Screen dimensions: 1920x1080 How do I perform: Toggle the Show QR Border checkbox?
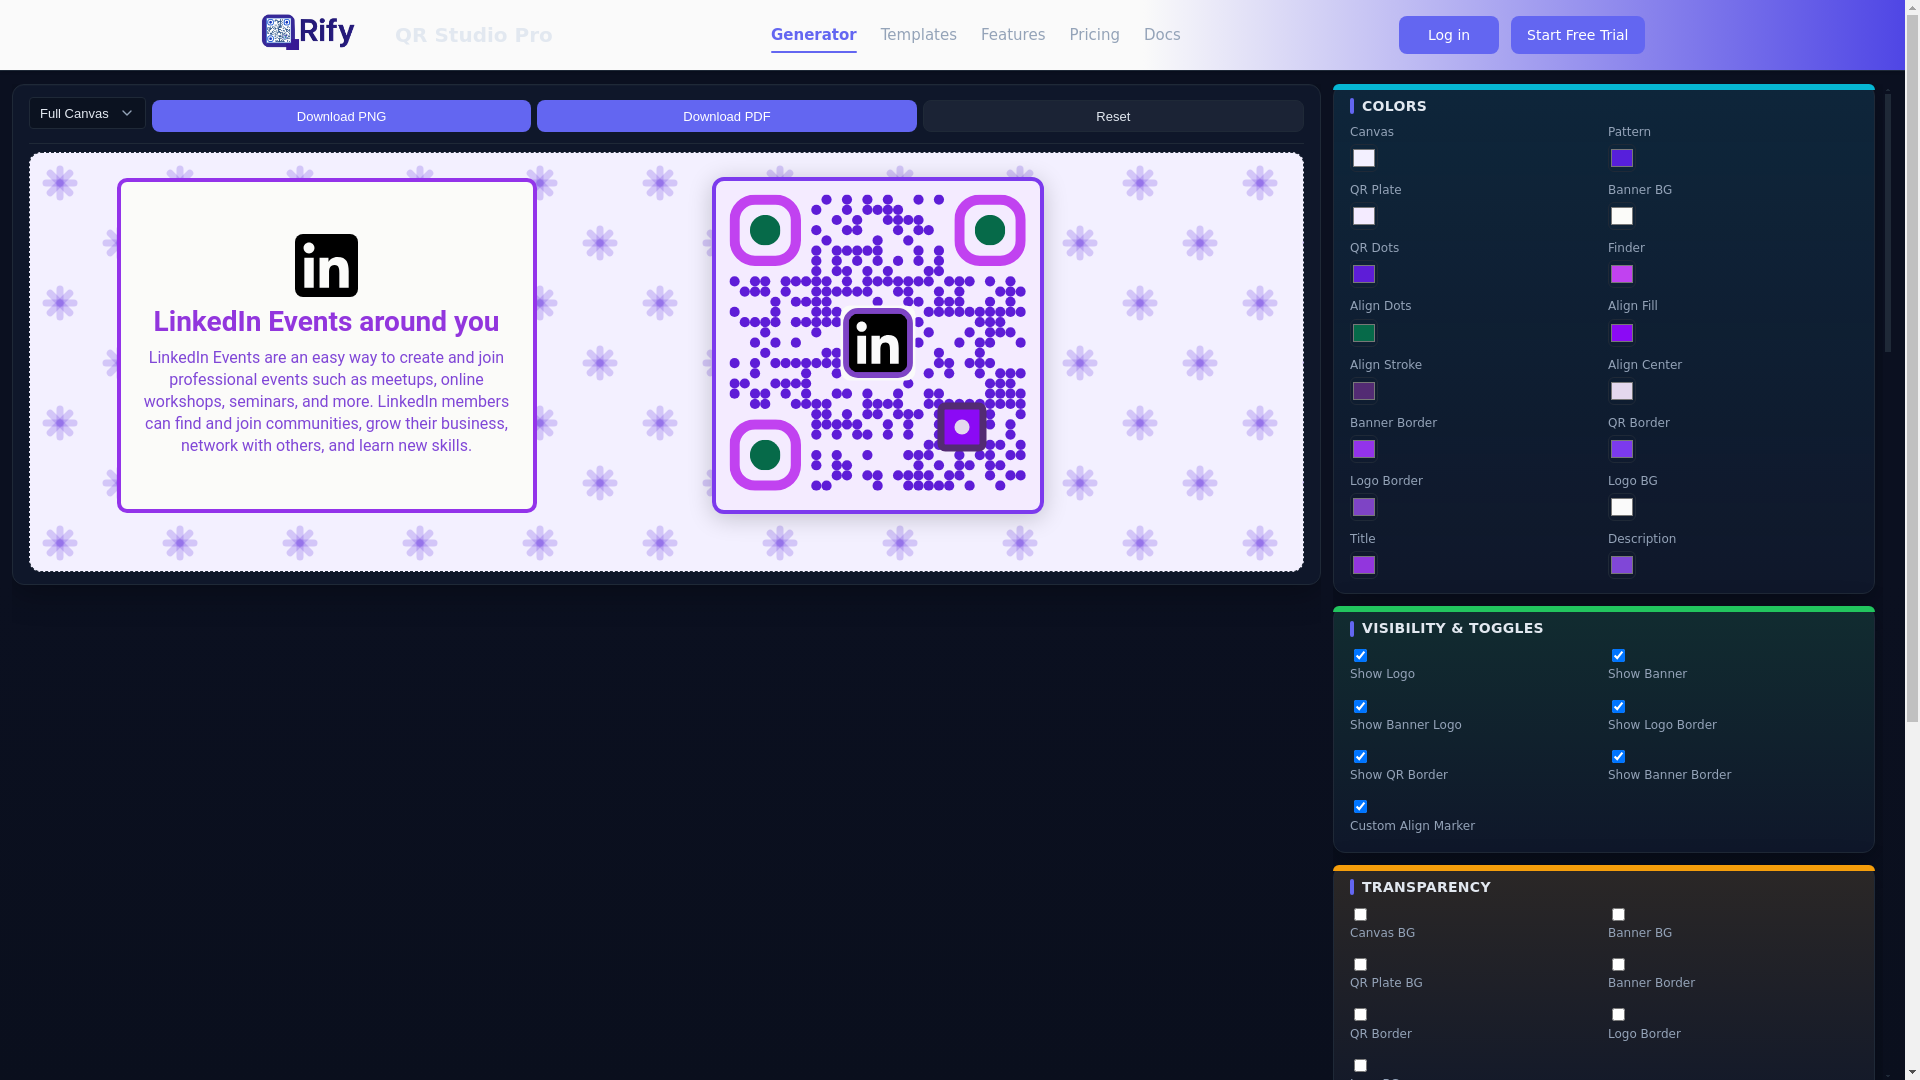pos(1360,756)
